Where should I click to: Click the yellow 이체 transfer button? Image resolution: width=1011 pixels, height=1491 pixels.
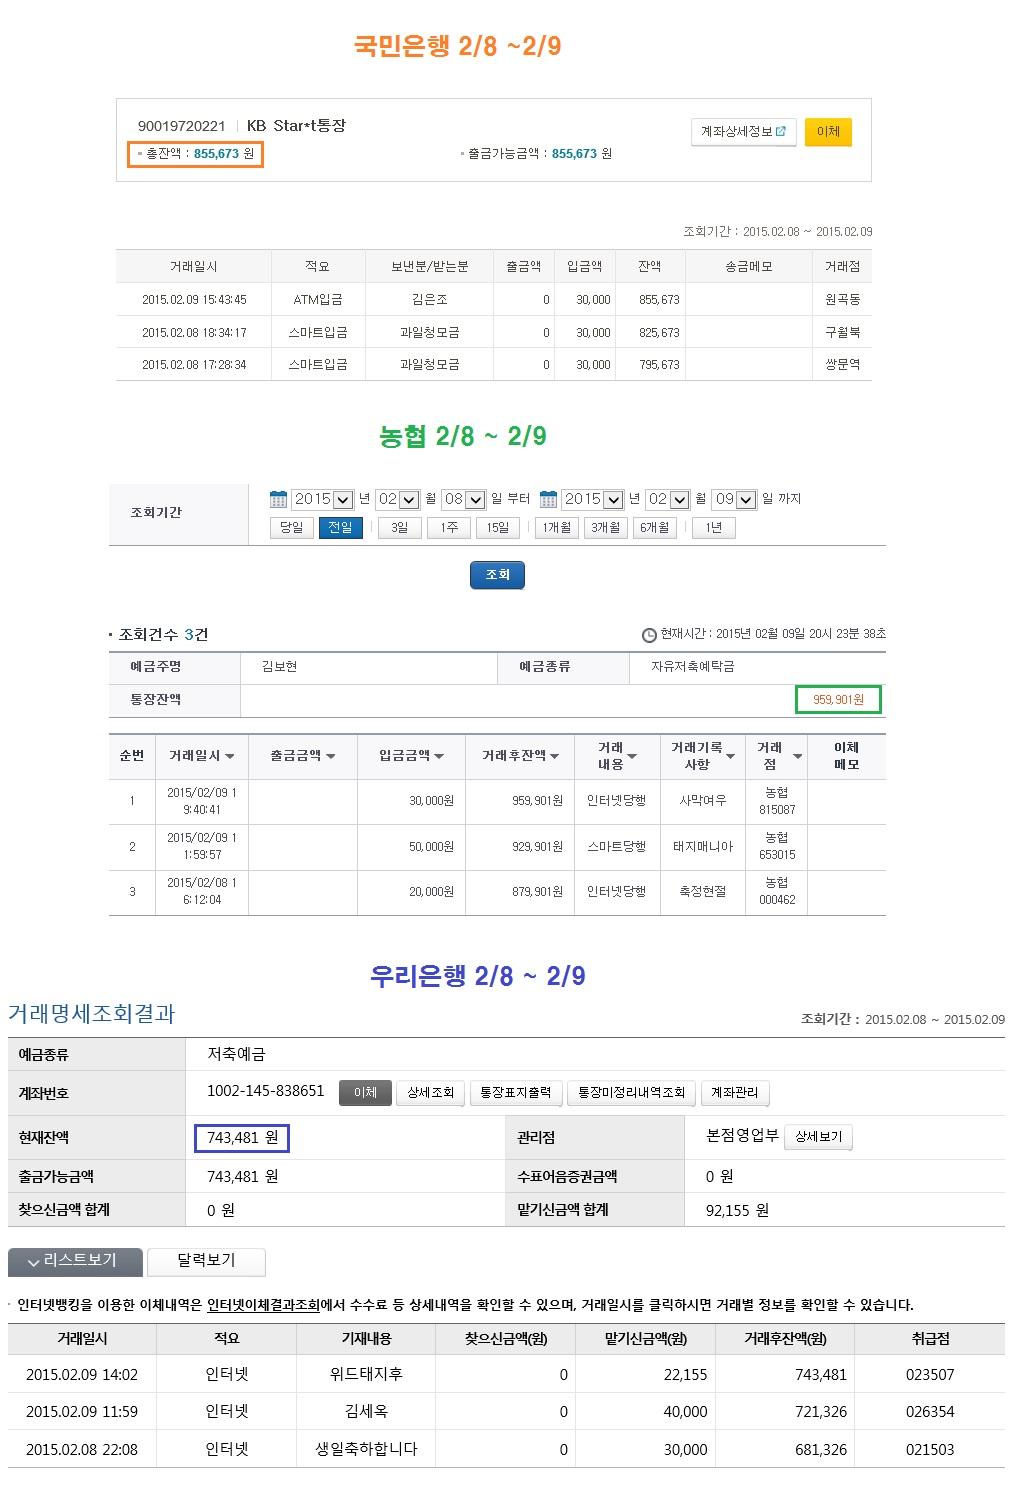click(x=828, y=132)
